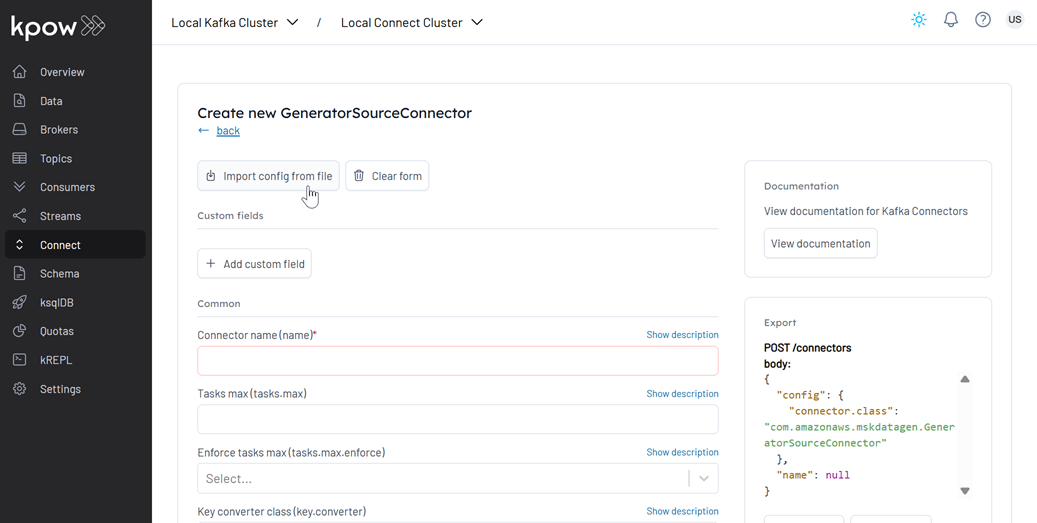
Task: Click the Export JSON scroll-down arrow
Action: pos(965,491)
